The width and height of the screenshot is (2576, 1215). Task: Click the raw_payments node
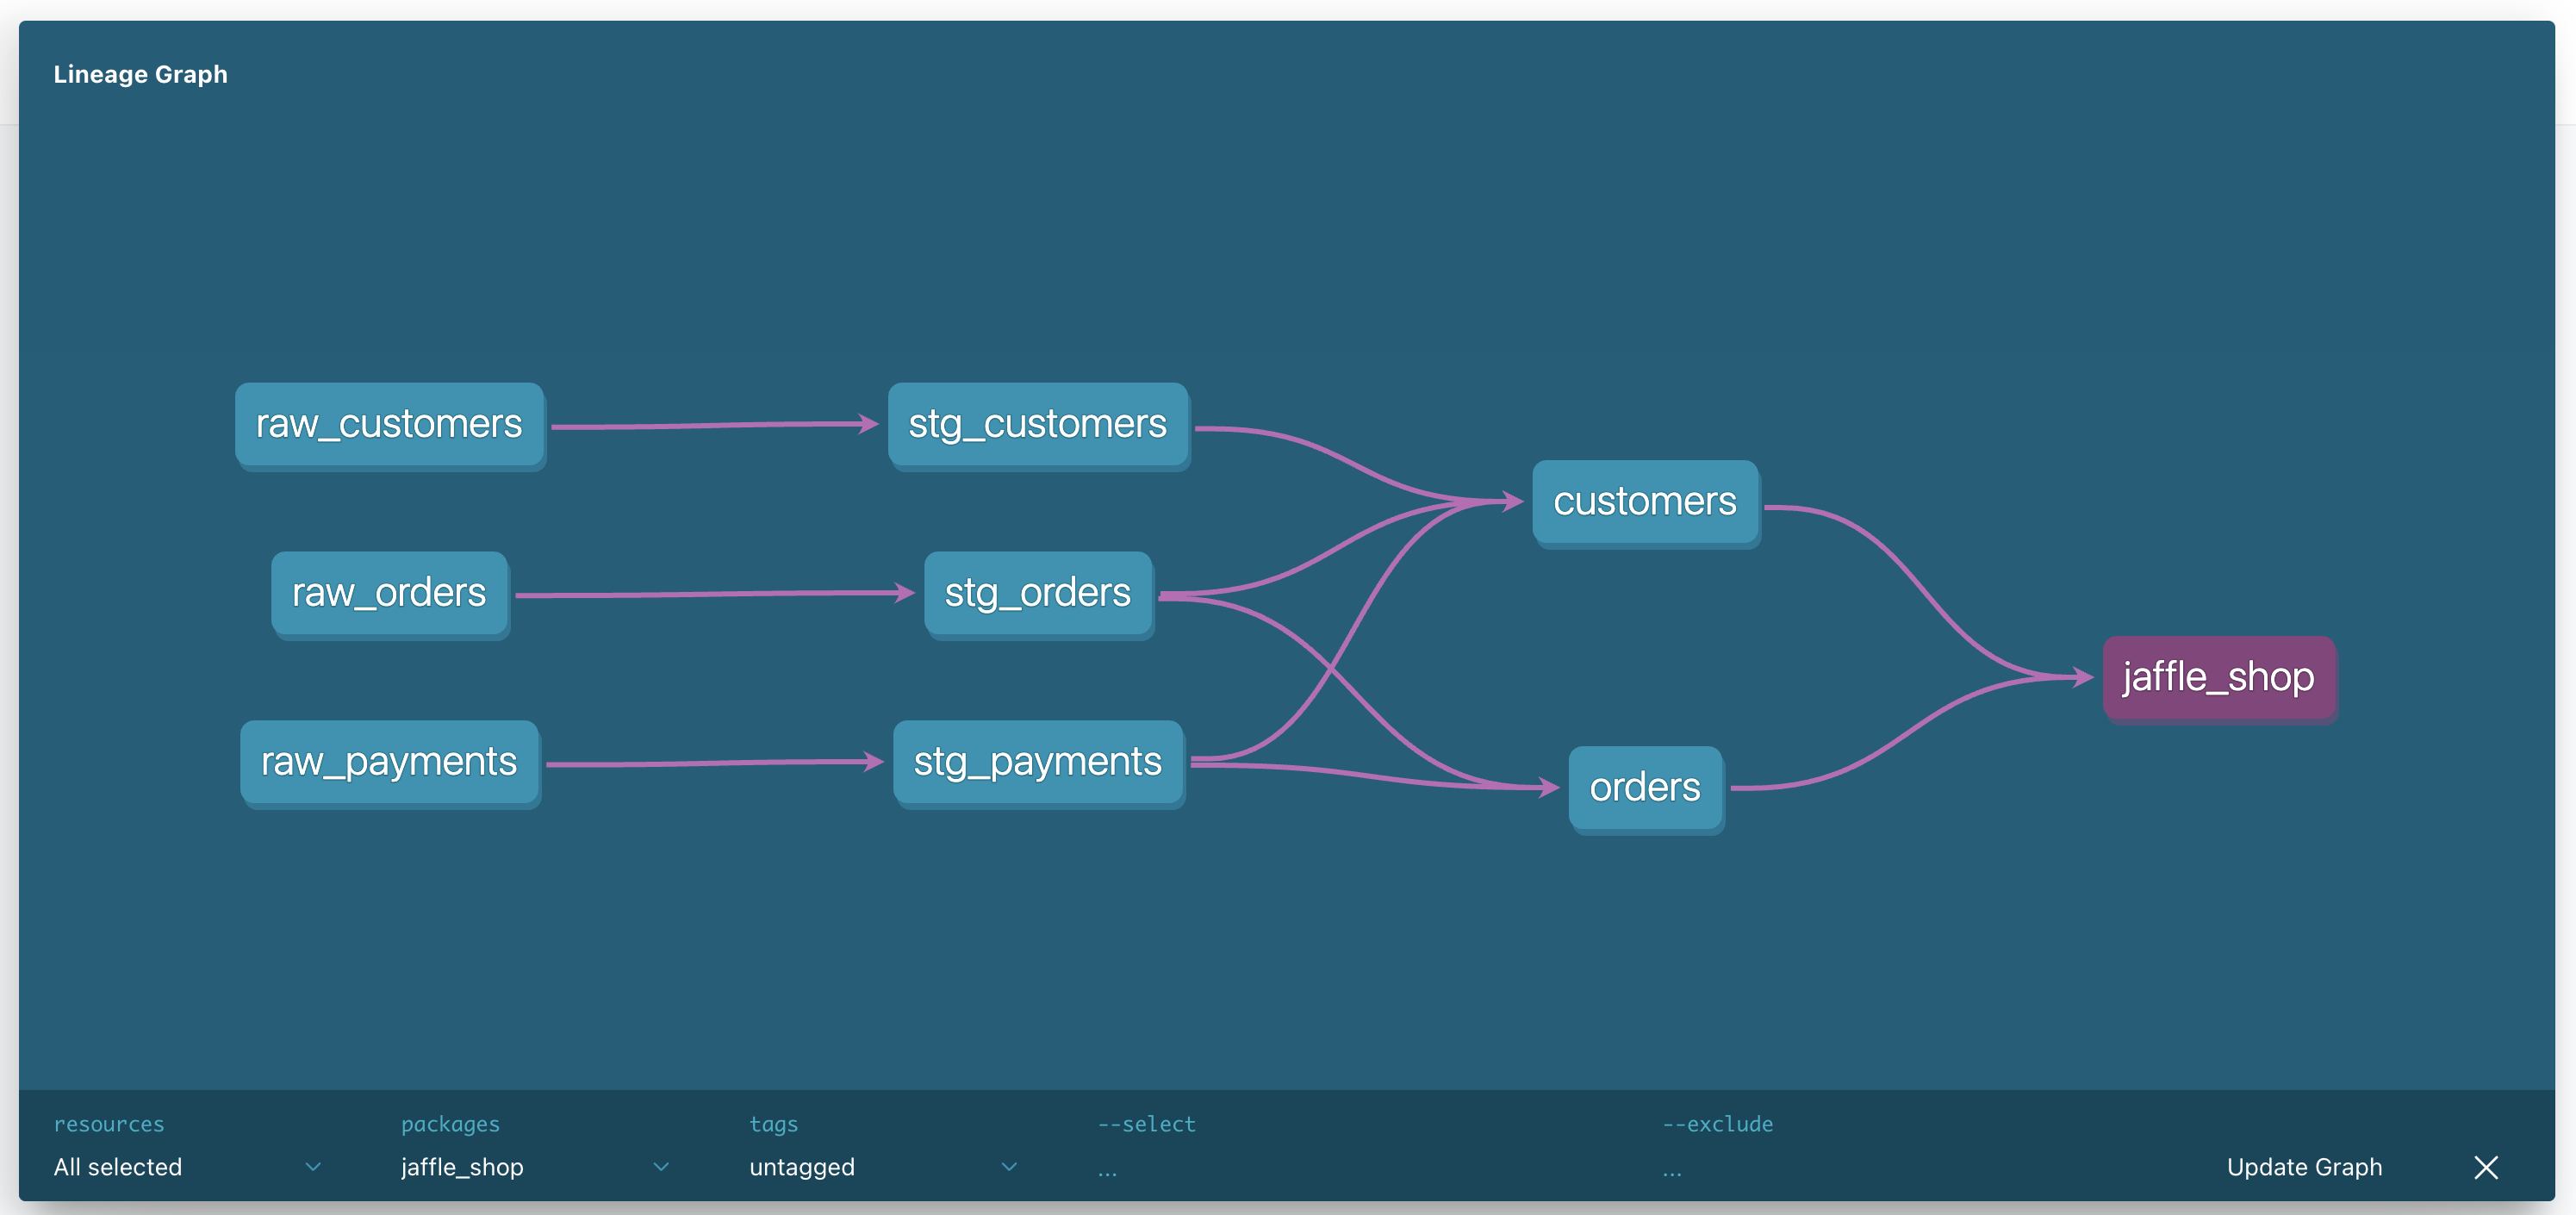(x=389, y=762)
